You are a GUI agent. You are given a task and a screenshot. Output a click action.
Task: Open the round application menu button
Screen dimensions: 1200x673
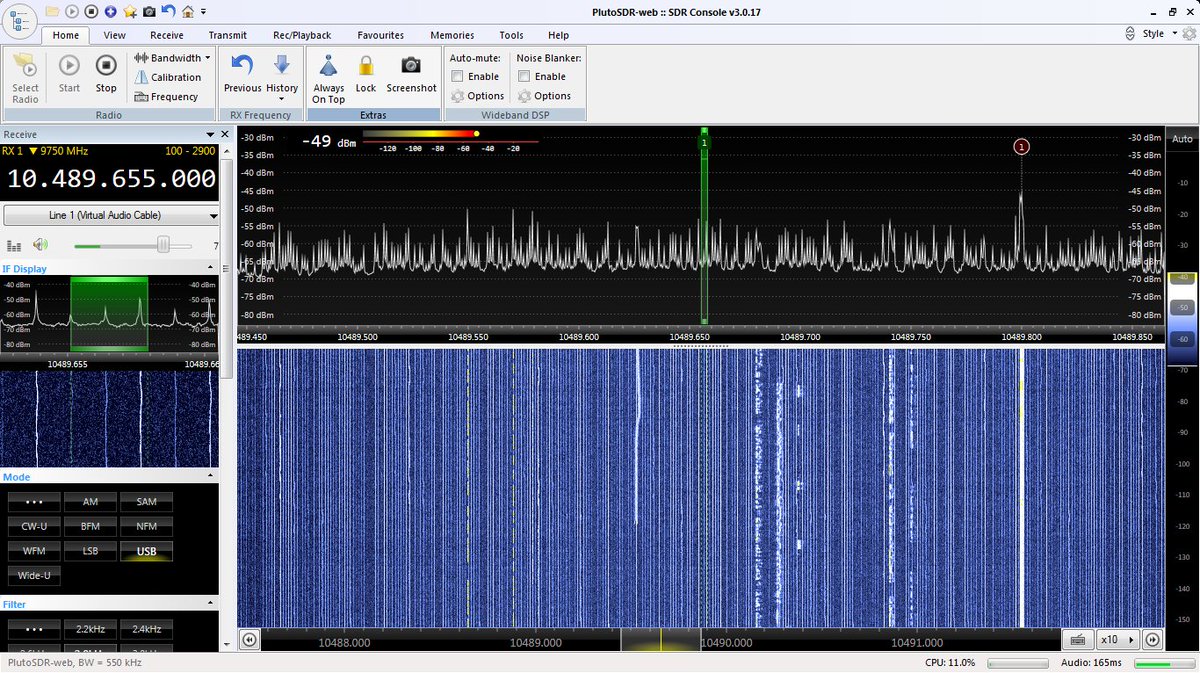point(20,20)
